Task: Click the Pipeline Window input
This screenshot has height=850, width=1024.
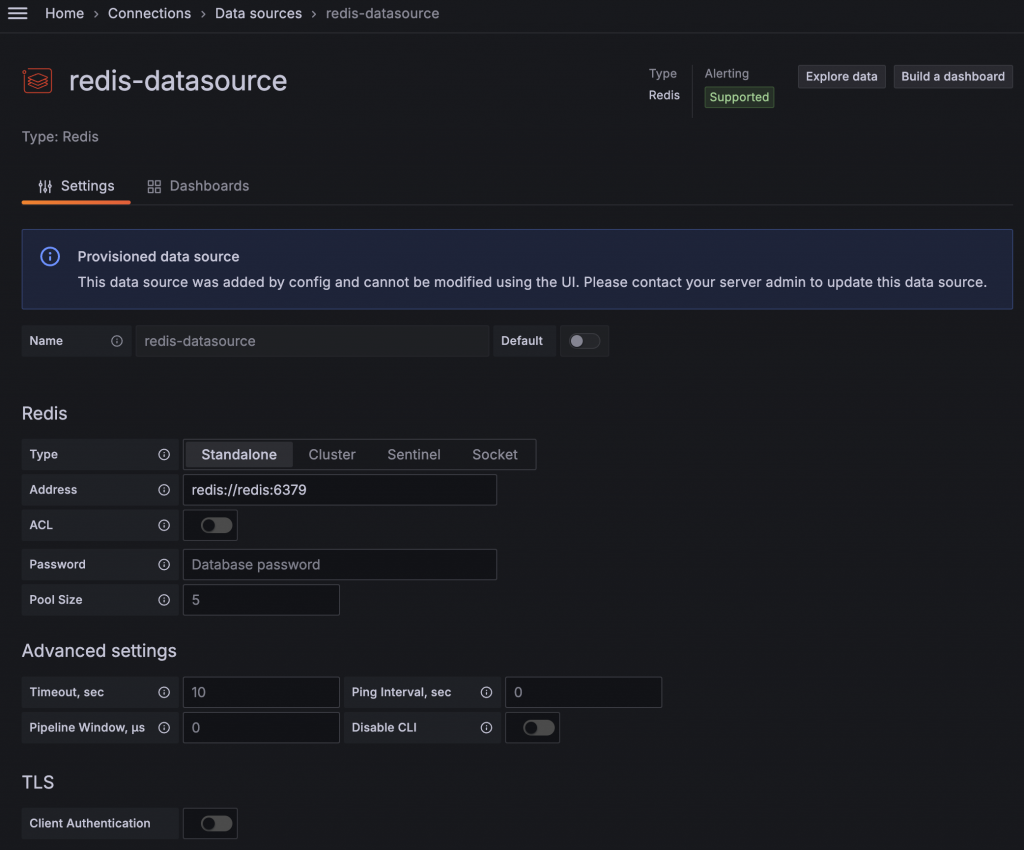Action: pos(261,727)
